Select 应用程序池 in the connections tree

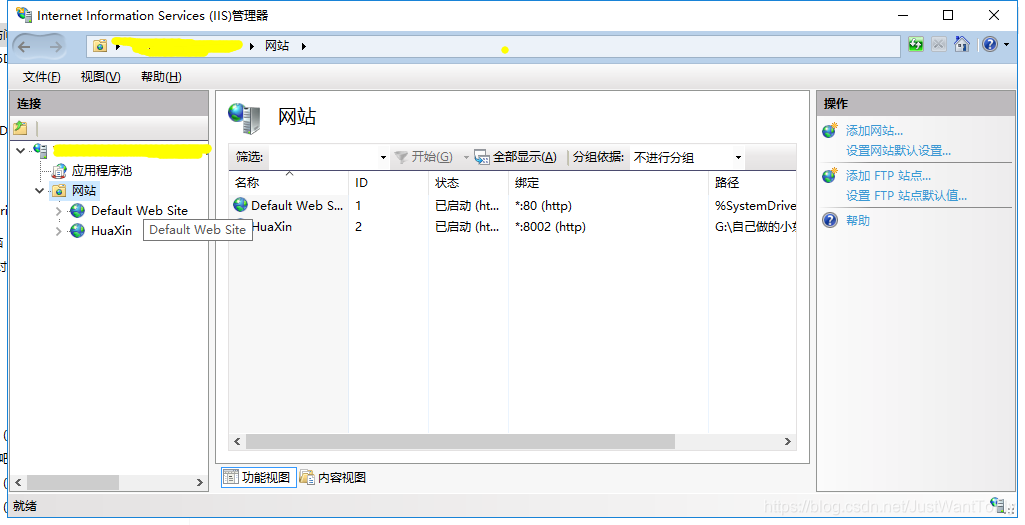point(101,171)
